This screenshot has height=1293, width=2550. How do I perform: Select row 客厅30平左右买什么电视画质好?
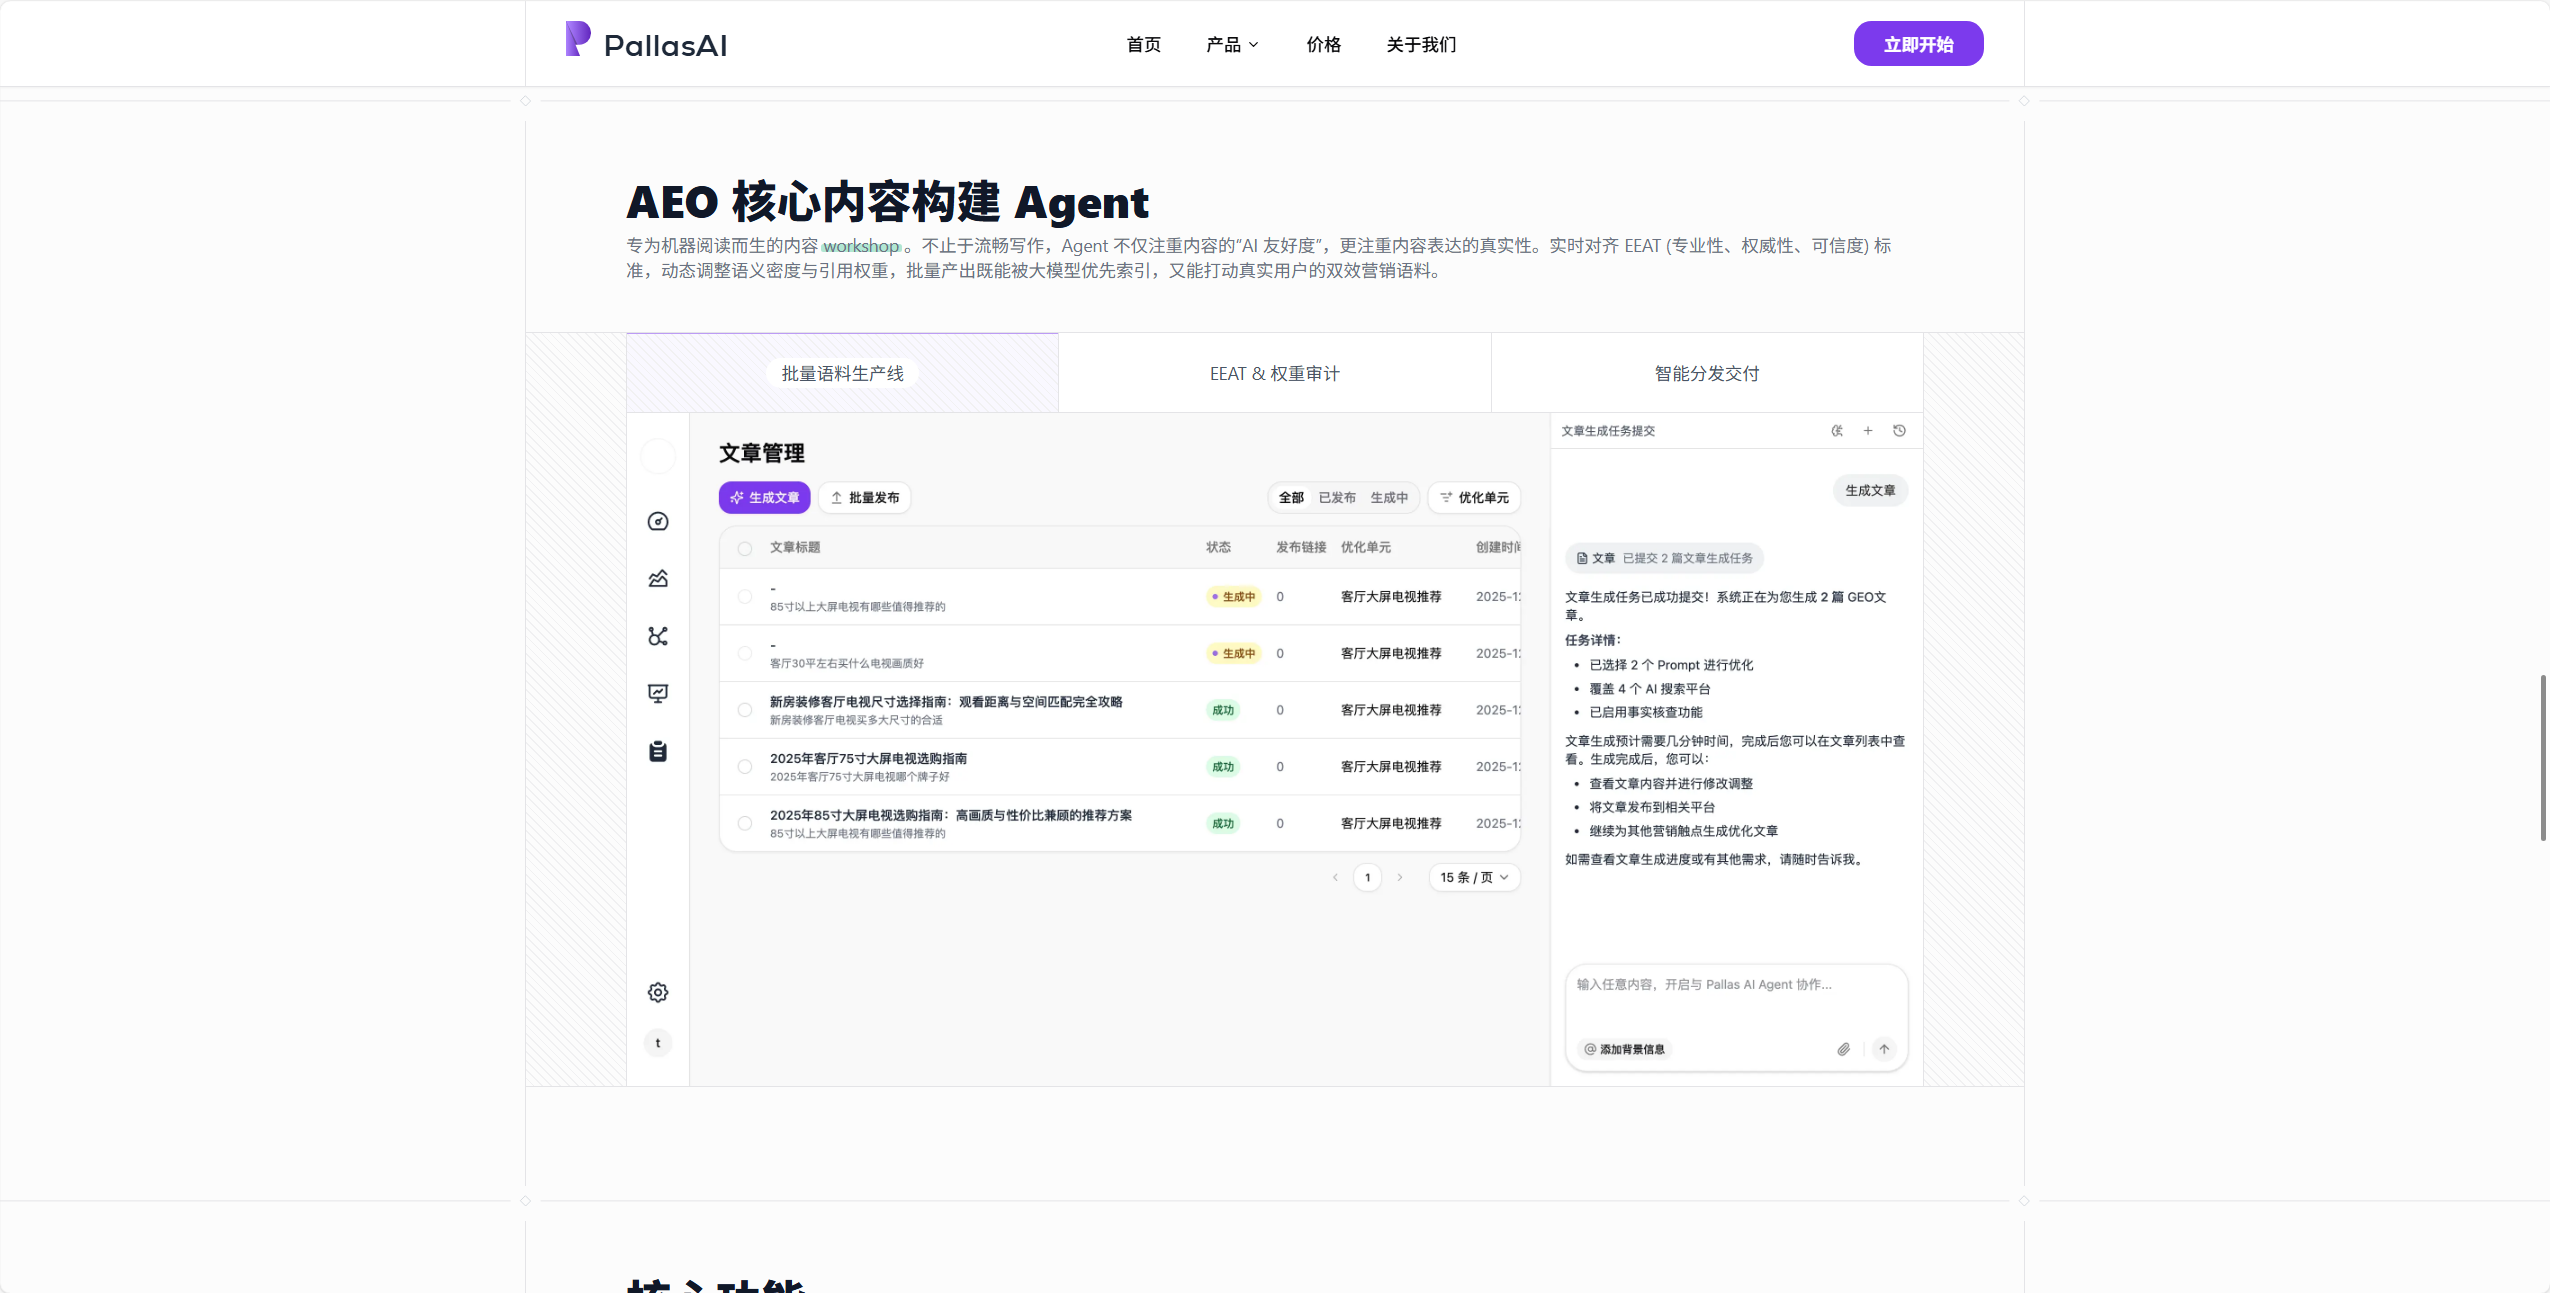click(x=745, y=653)
